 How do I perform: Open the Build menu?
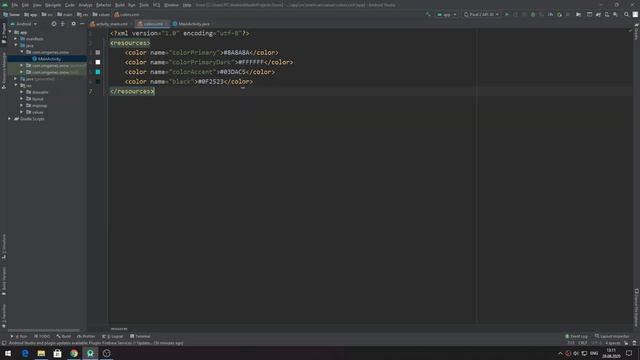[x=120, y=5]
